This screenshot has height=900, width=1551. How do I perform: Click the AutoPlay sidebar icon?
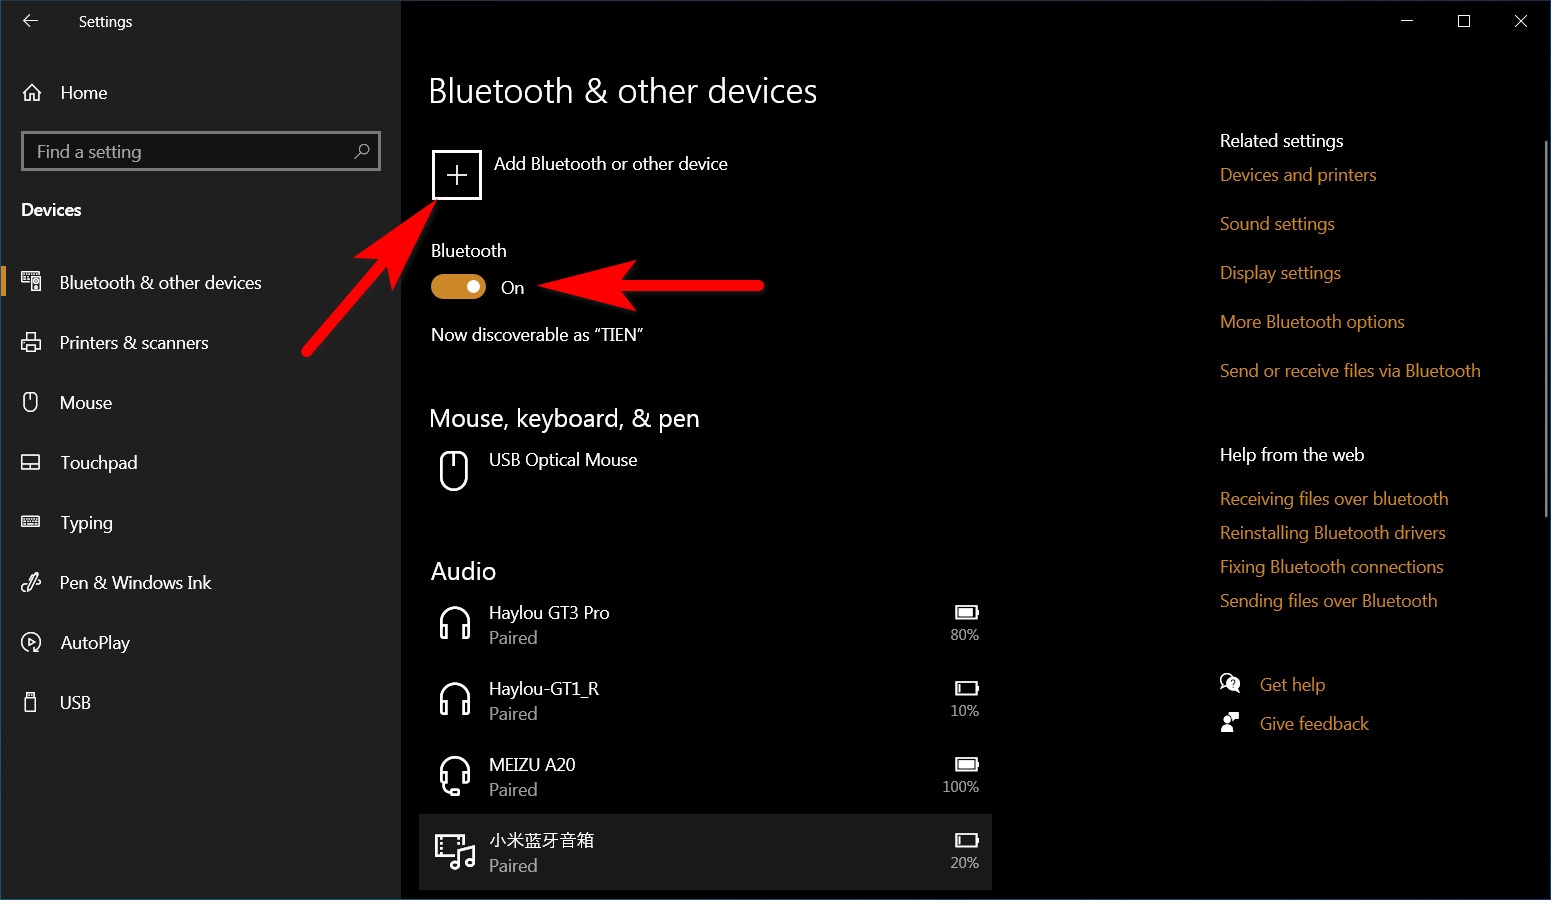pos(31,642)
